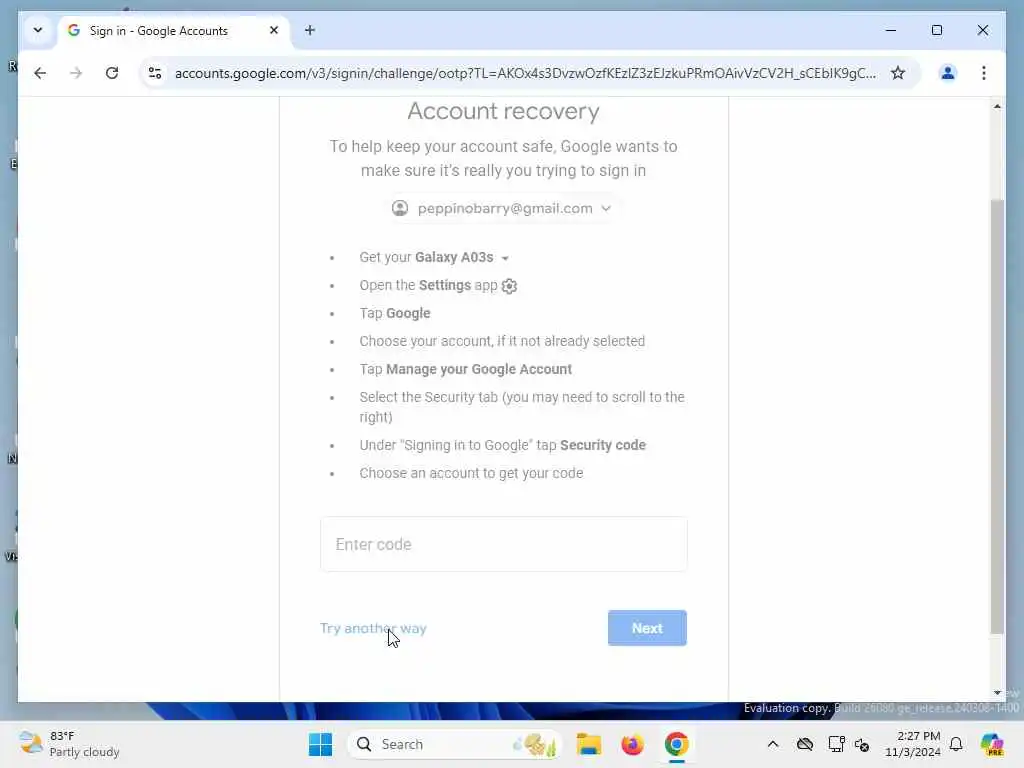This screenshot has width=1024, height=768.
Task: Click the Next button
Action: coord(647,628)
